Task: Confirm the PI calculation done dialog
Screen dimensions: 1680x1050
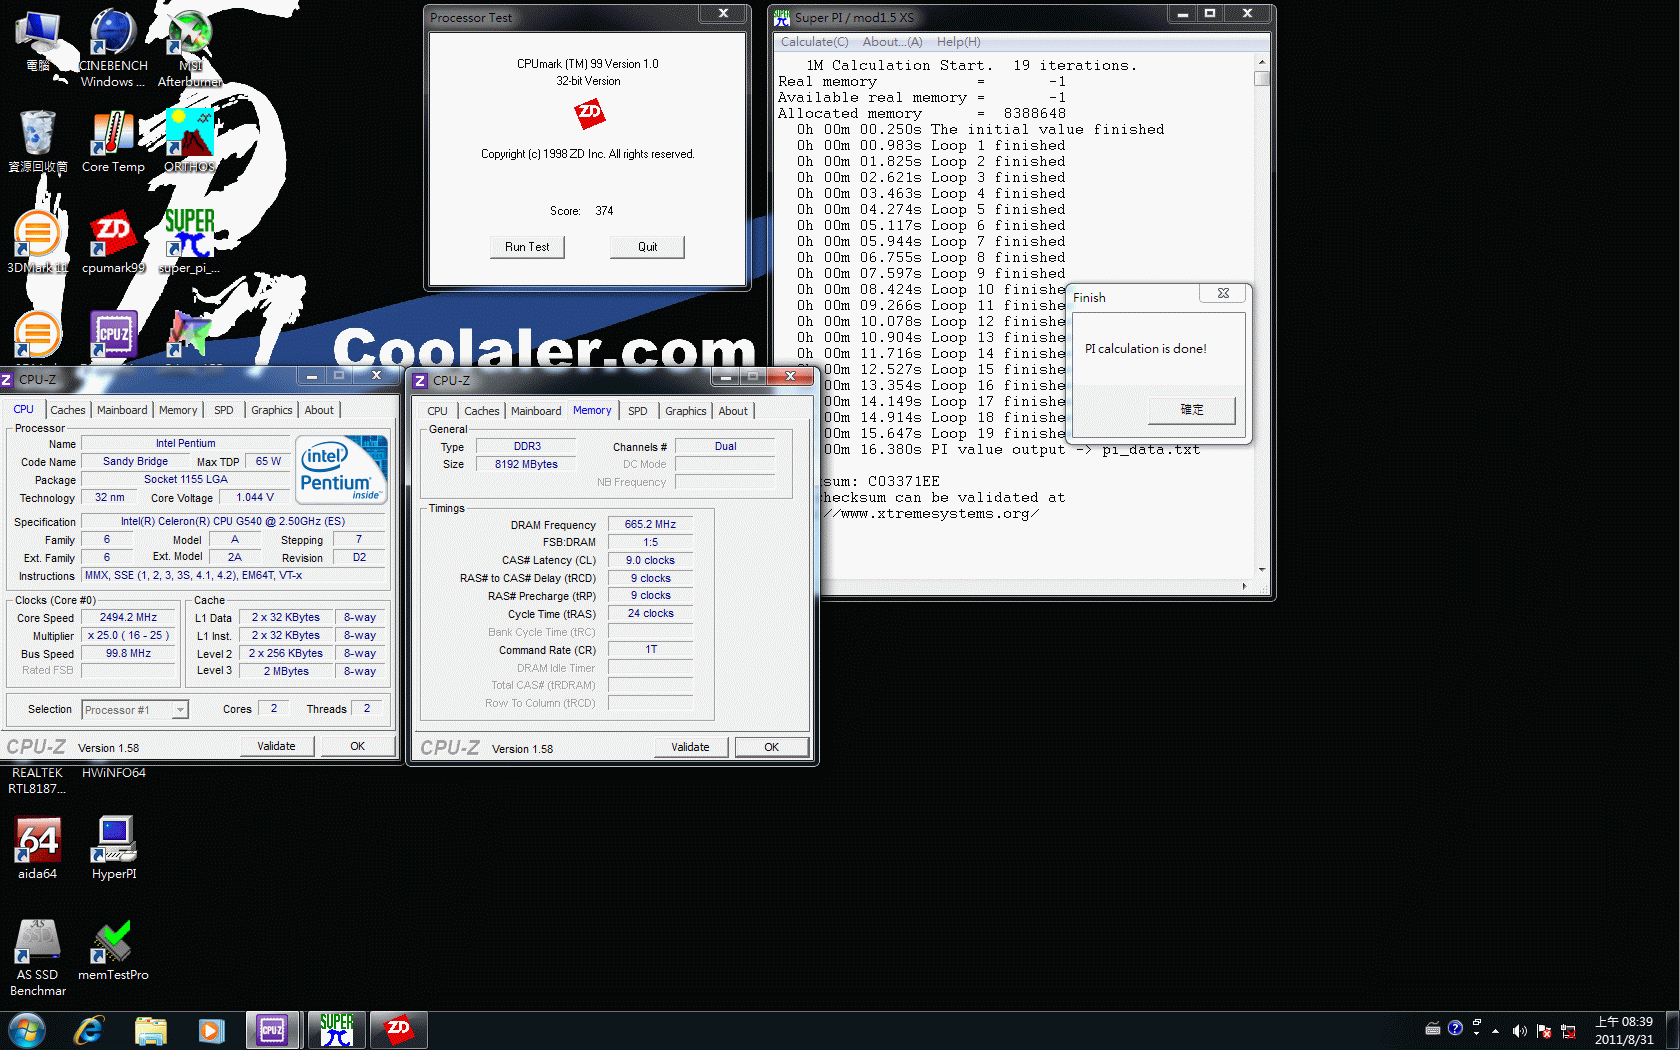Action: click(x=1192, y=410)
